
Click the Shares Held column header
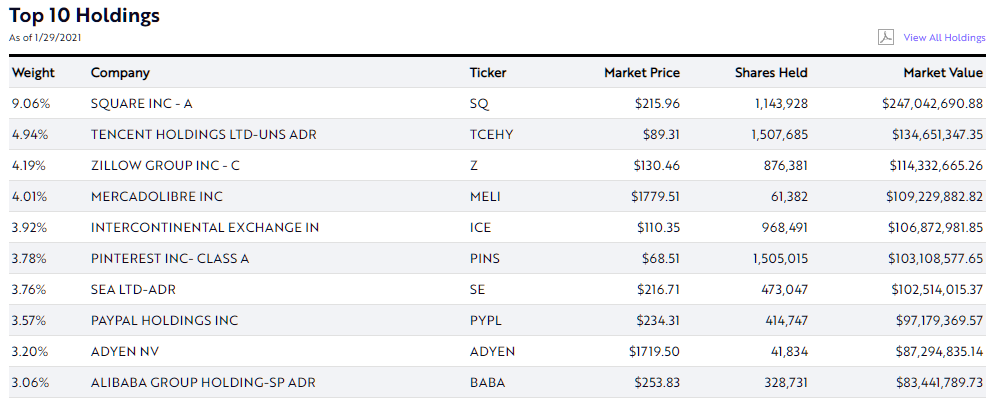771,73
